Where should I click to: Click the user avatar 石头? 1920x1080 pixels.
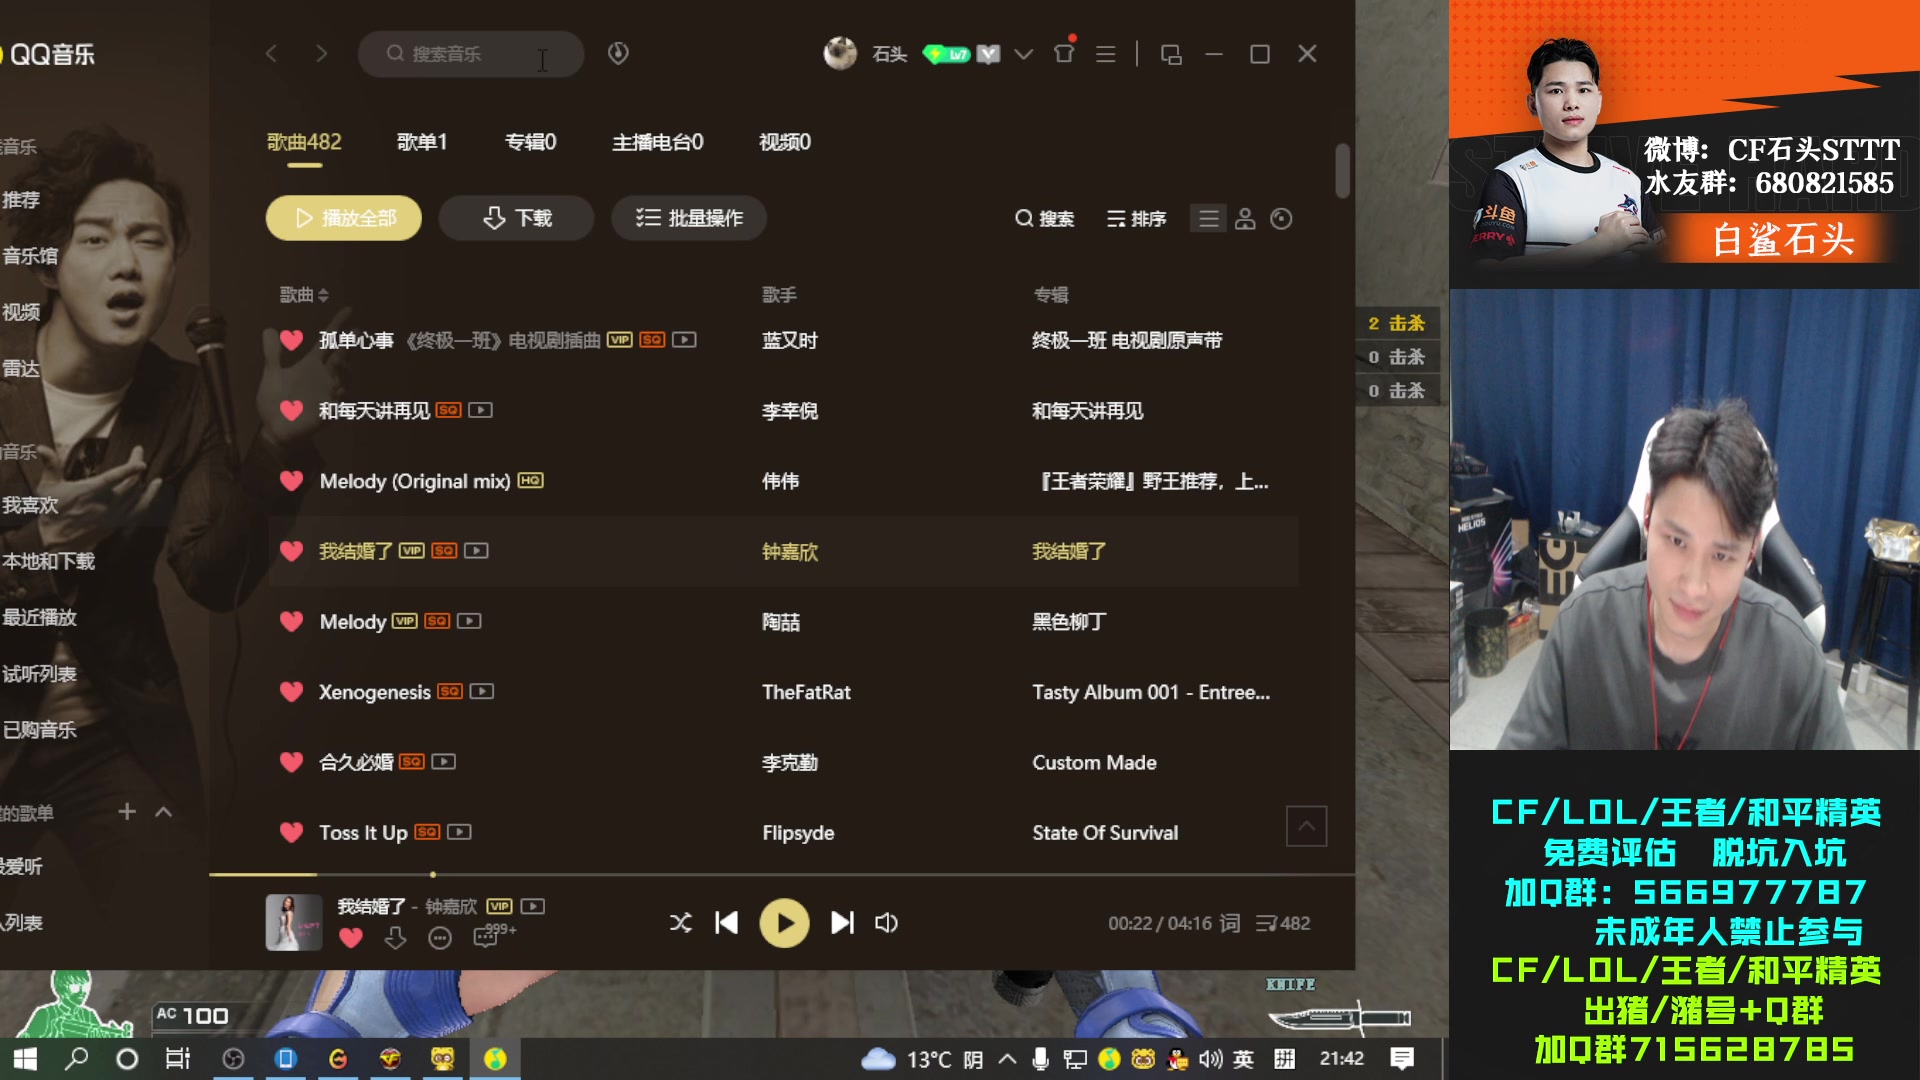[x=840, y=54]
